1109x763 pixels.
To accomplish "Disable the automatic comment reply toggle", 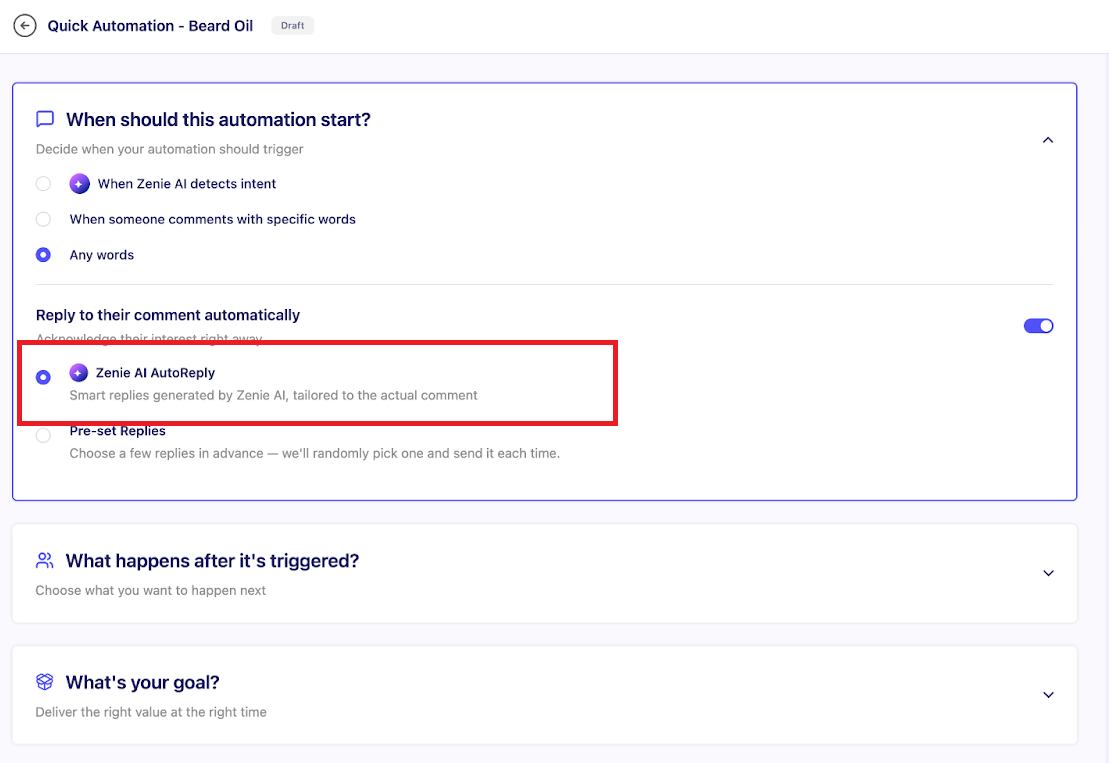I will click(1038, 326).
